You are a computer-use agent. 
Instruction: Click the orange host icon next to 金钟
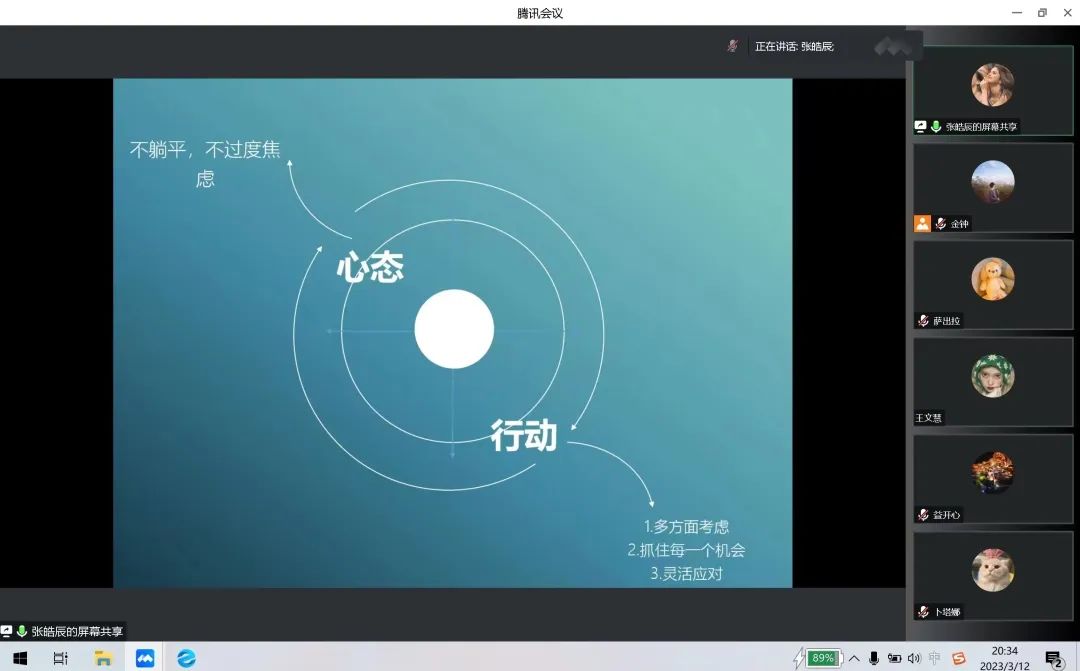922,224
